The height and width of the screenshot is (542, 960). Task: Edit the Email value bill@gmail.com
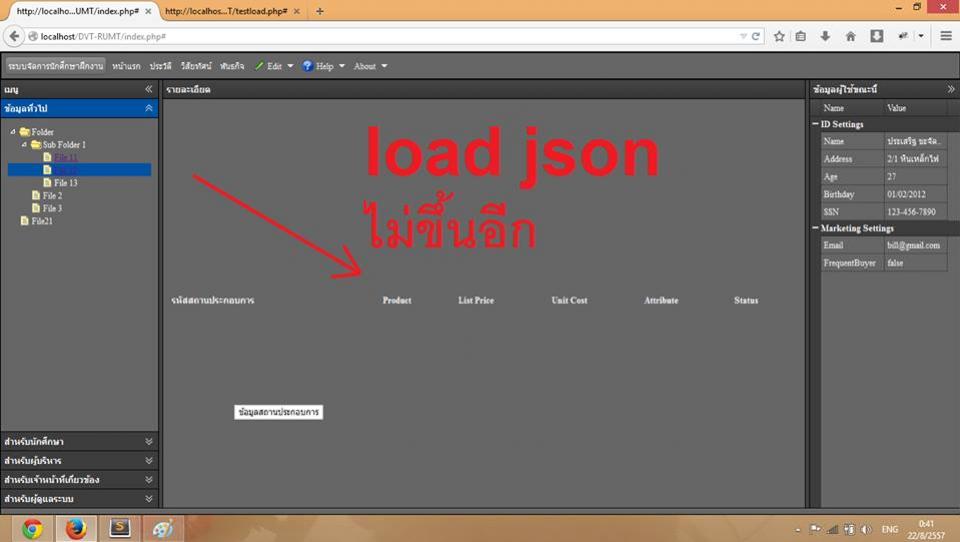tap(915, 245)
